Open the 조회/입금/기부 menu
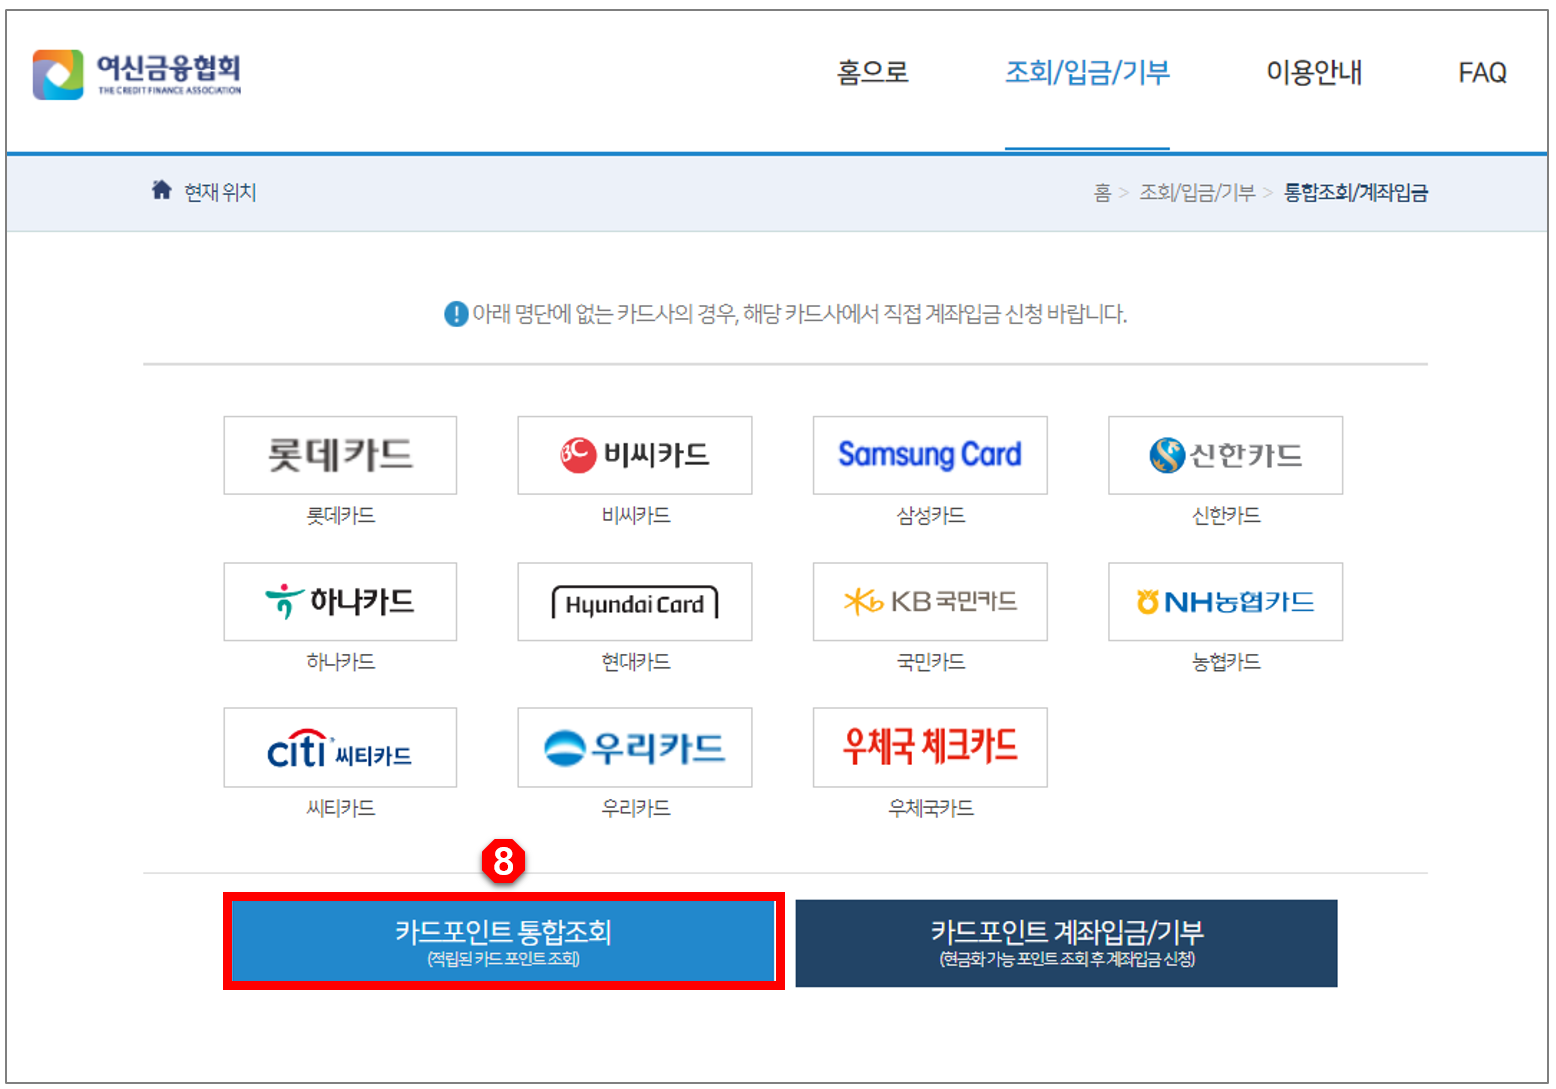Viewport: 1556px width, 1089px height. pyautogui.click(x=1087, y=73)
